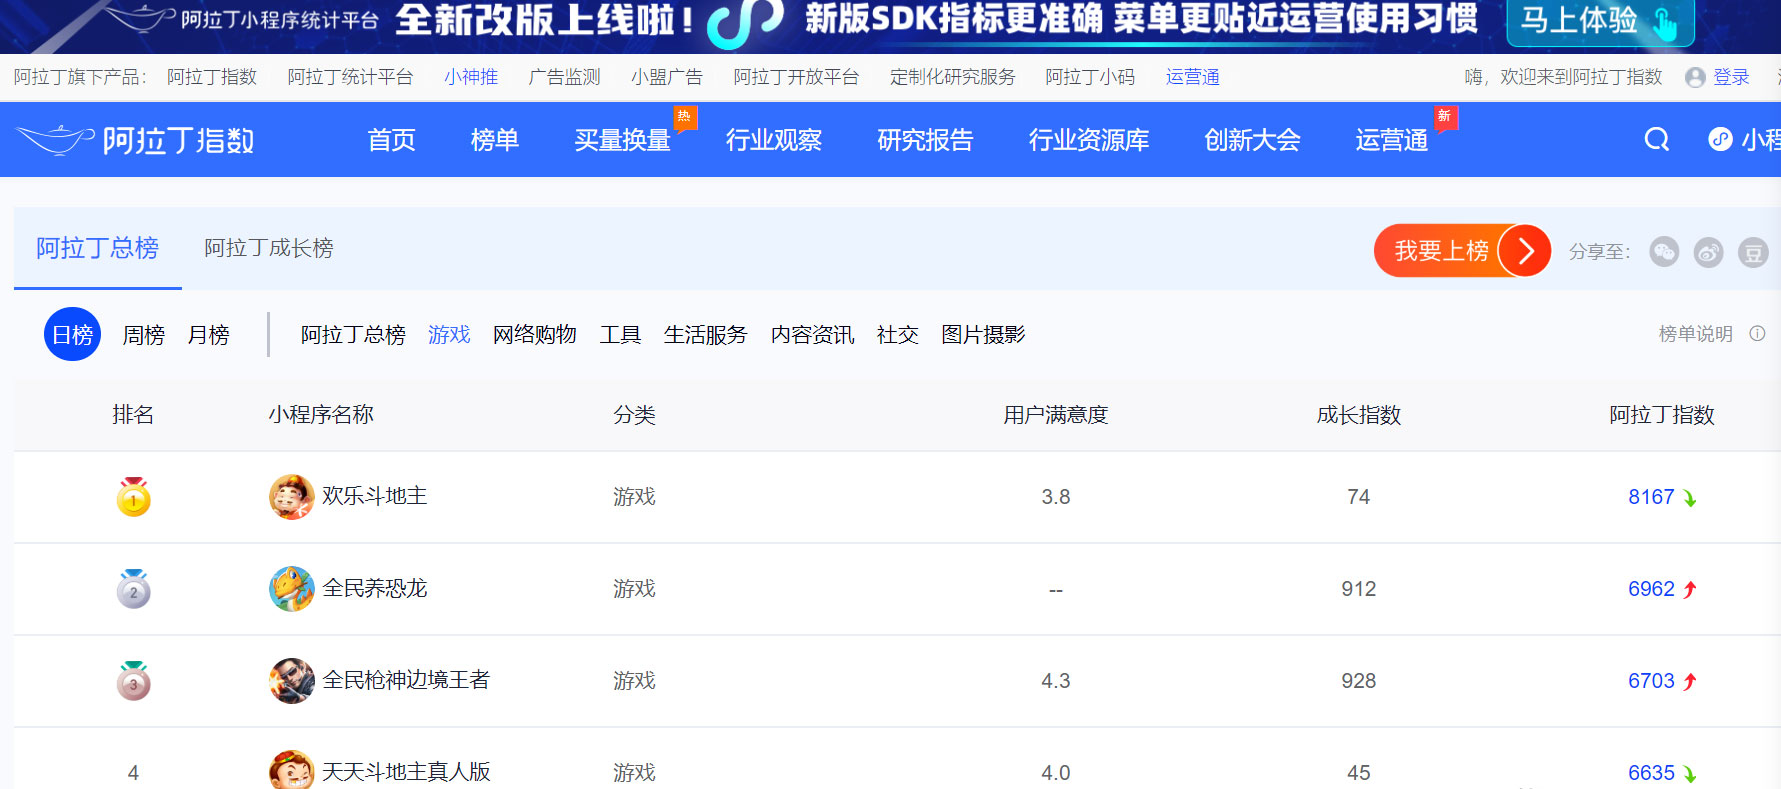Click the login user avatar icon
The image size is (1781, 789).
pyautogui.click(x=1695, y=77)
